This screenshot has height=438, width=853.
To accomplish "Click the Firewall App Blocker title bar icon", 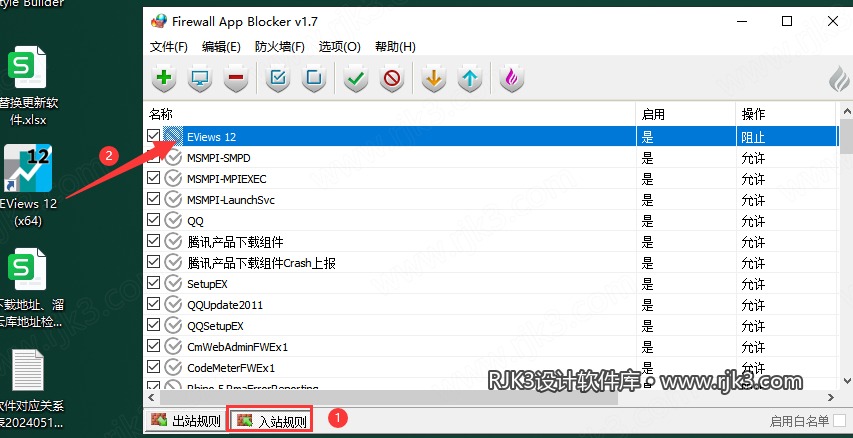I will 158,21.
